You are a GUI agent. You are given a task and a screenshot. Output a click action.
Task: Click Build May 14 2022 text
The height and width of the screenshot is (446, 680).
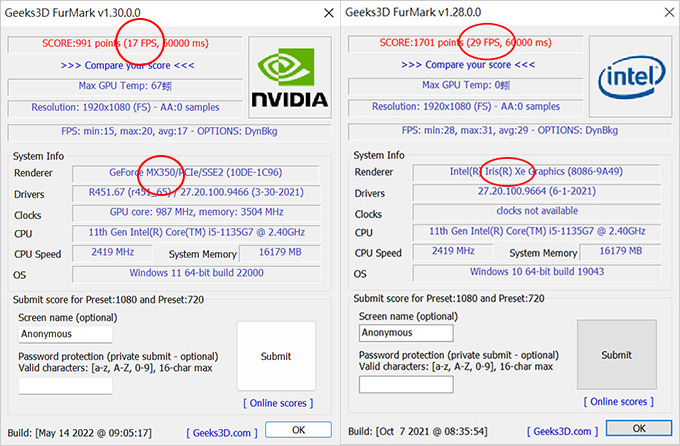point(80,433)
